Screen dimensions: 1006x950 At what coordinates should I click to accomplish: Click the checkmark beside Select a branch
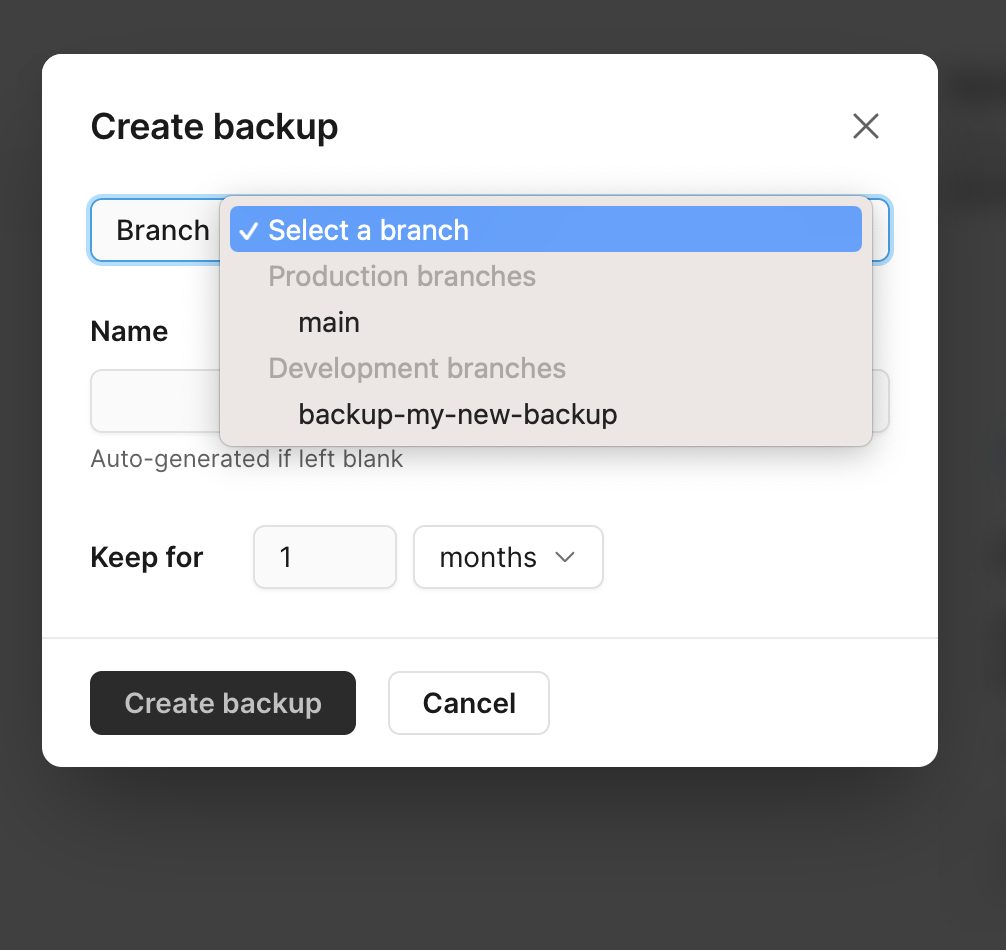point(249,230)
